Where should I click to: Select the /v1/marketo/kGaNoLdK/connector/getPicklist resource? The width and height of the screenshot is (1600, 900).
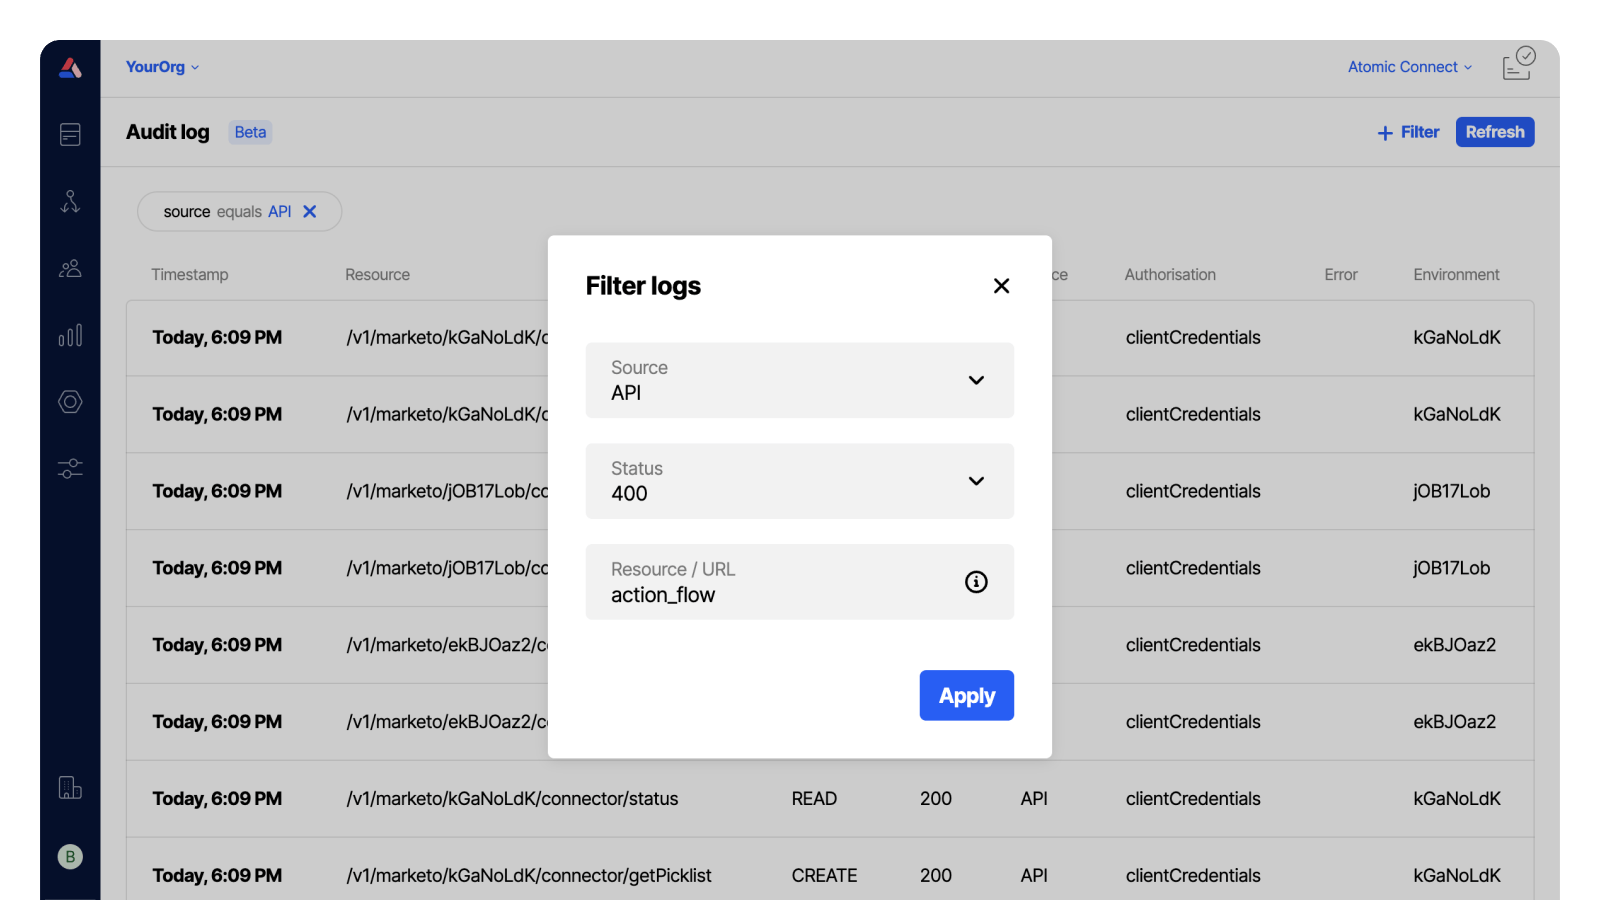(x=529, y=876)
